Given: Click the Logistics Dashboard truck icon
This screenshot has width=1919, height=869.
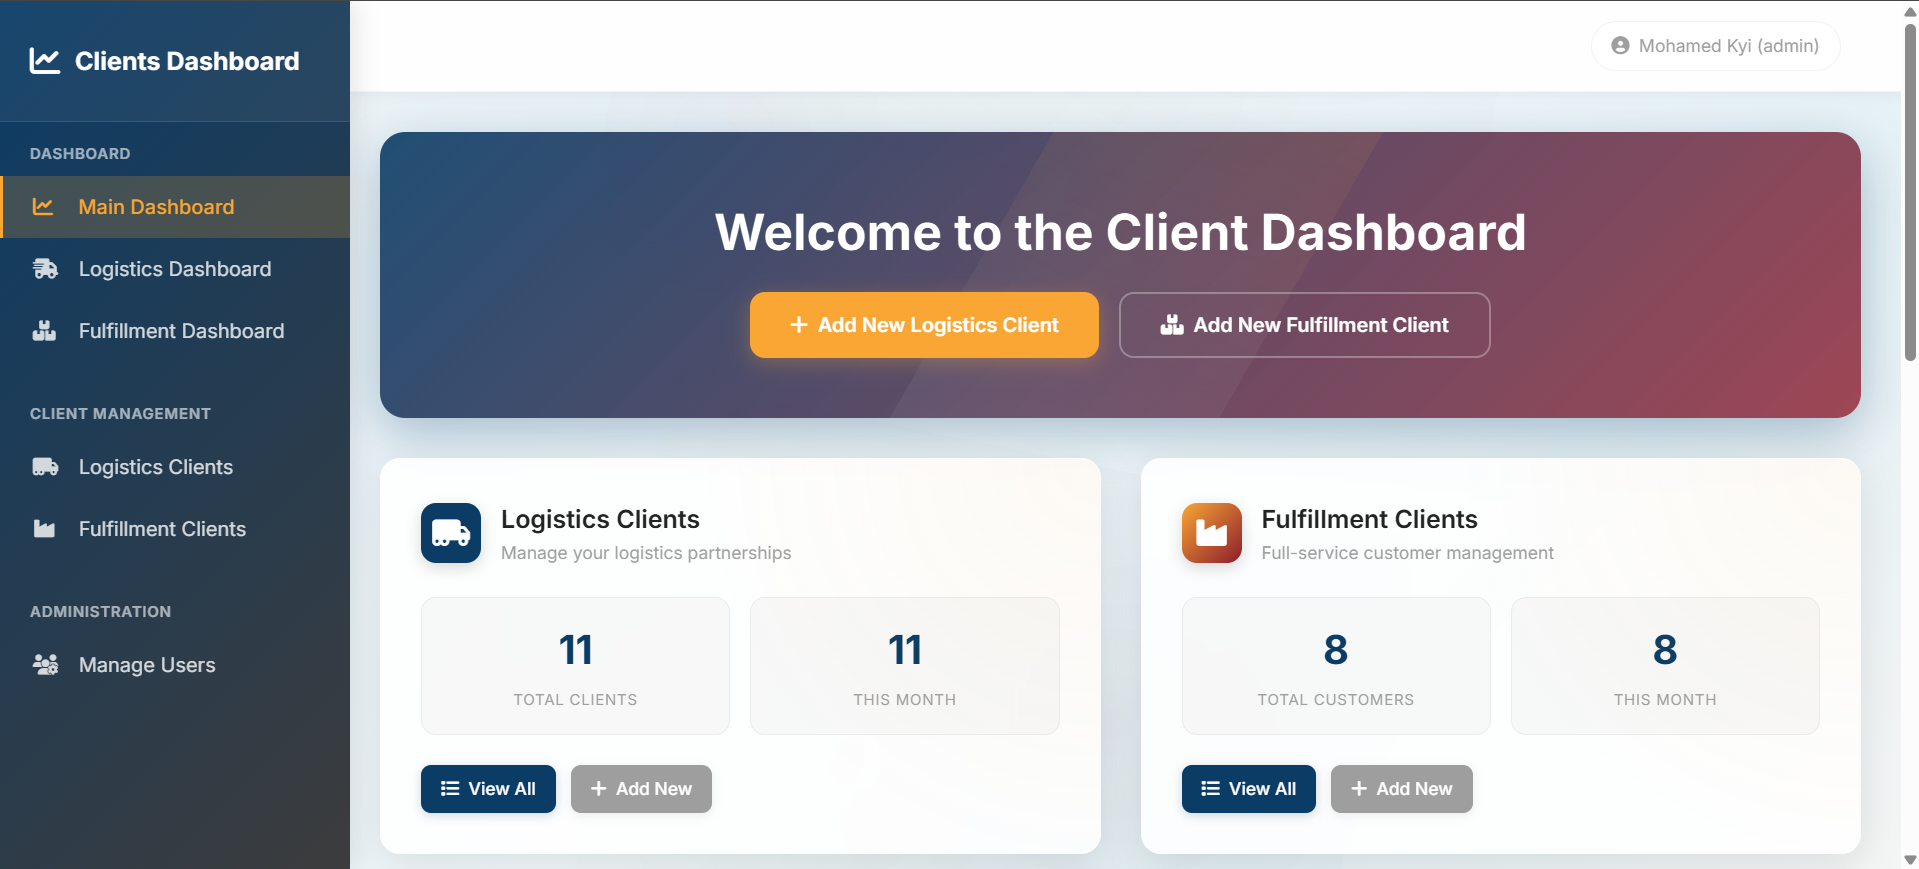Looking at the screenshot, I should pos(45,269).
